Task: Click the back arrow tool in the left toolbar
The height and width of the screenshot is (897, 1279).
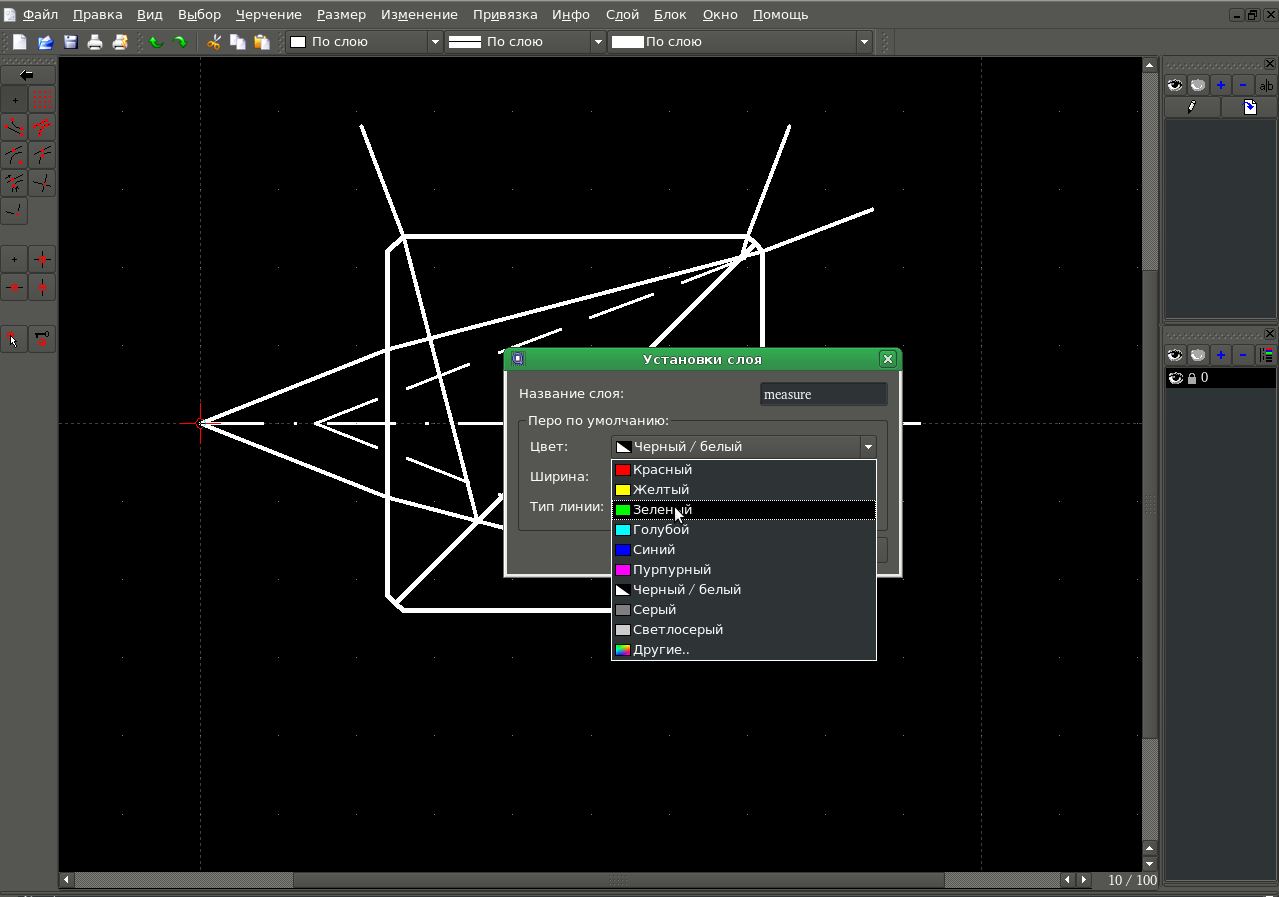Action: [x=28, y=73]
